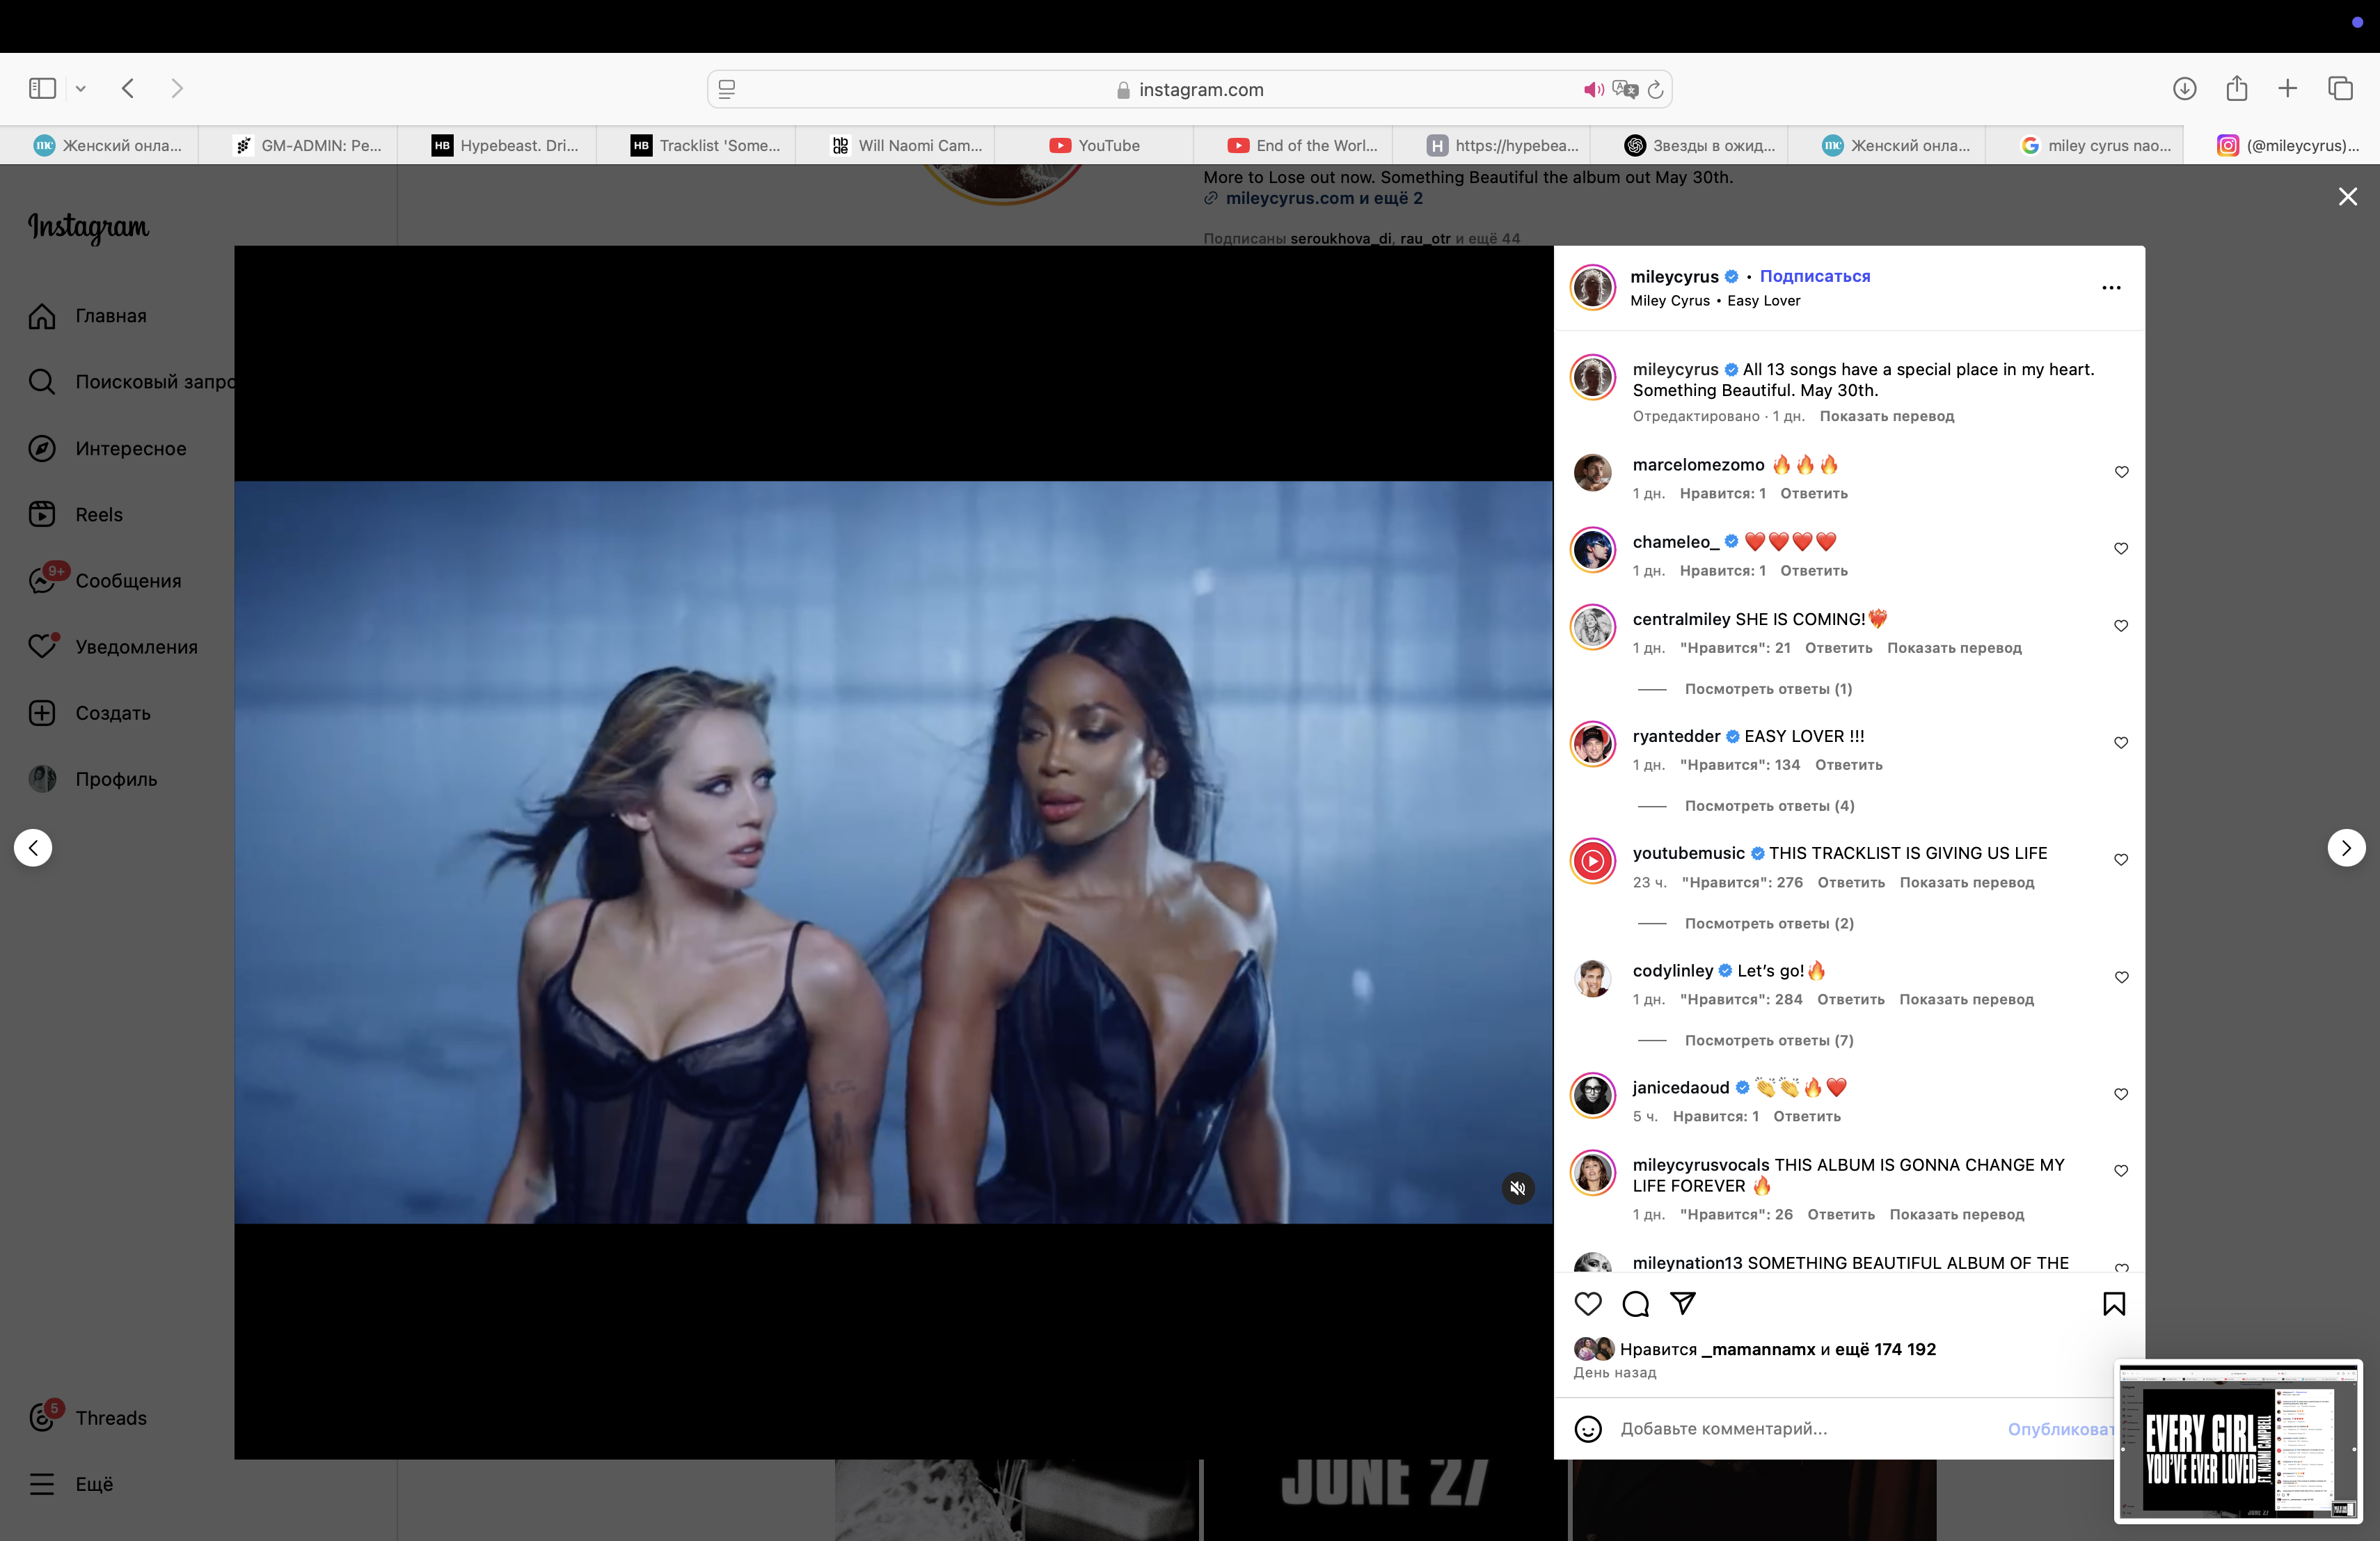
Task: Like youtubemusic's comment
Action: (2121, 860)
